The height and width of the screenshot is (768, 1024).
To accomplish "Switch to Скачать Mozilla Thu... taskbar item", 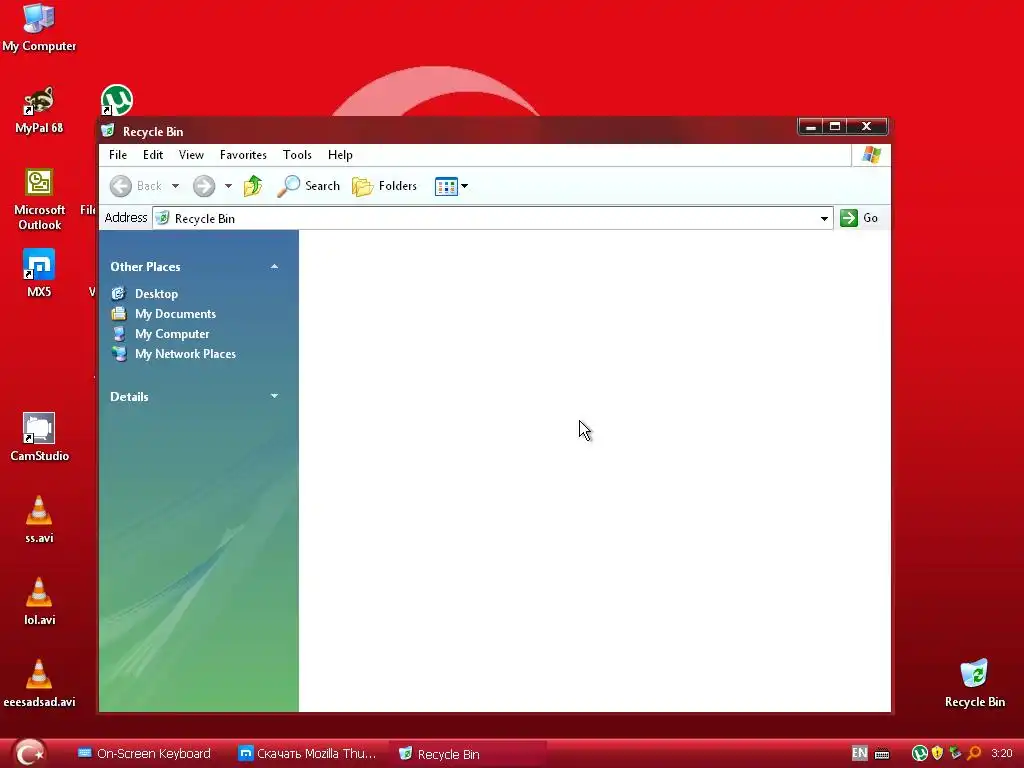I will click(307, 754).
